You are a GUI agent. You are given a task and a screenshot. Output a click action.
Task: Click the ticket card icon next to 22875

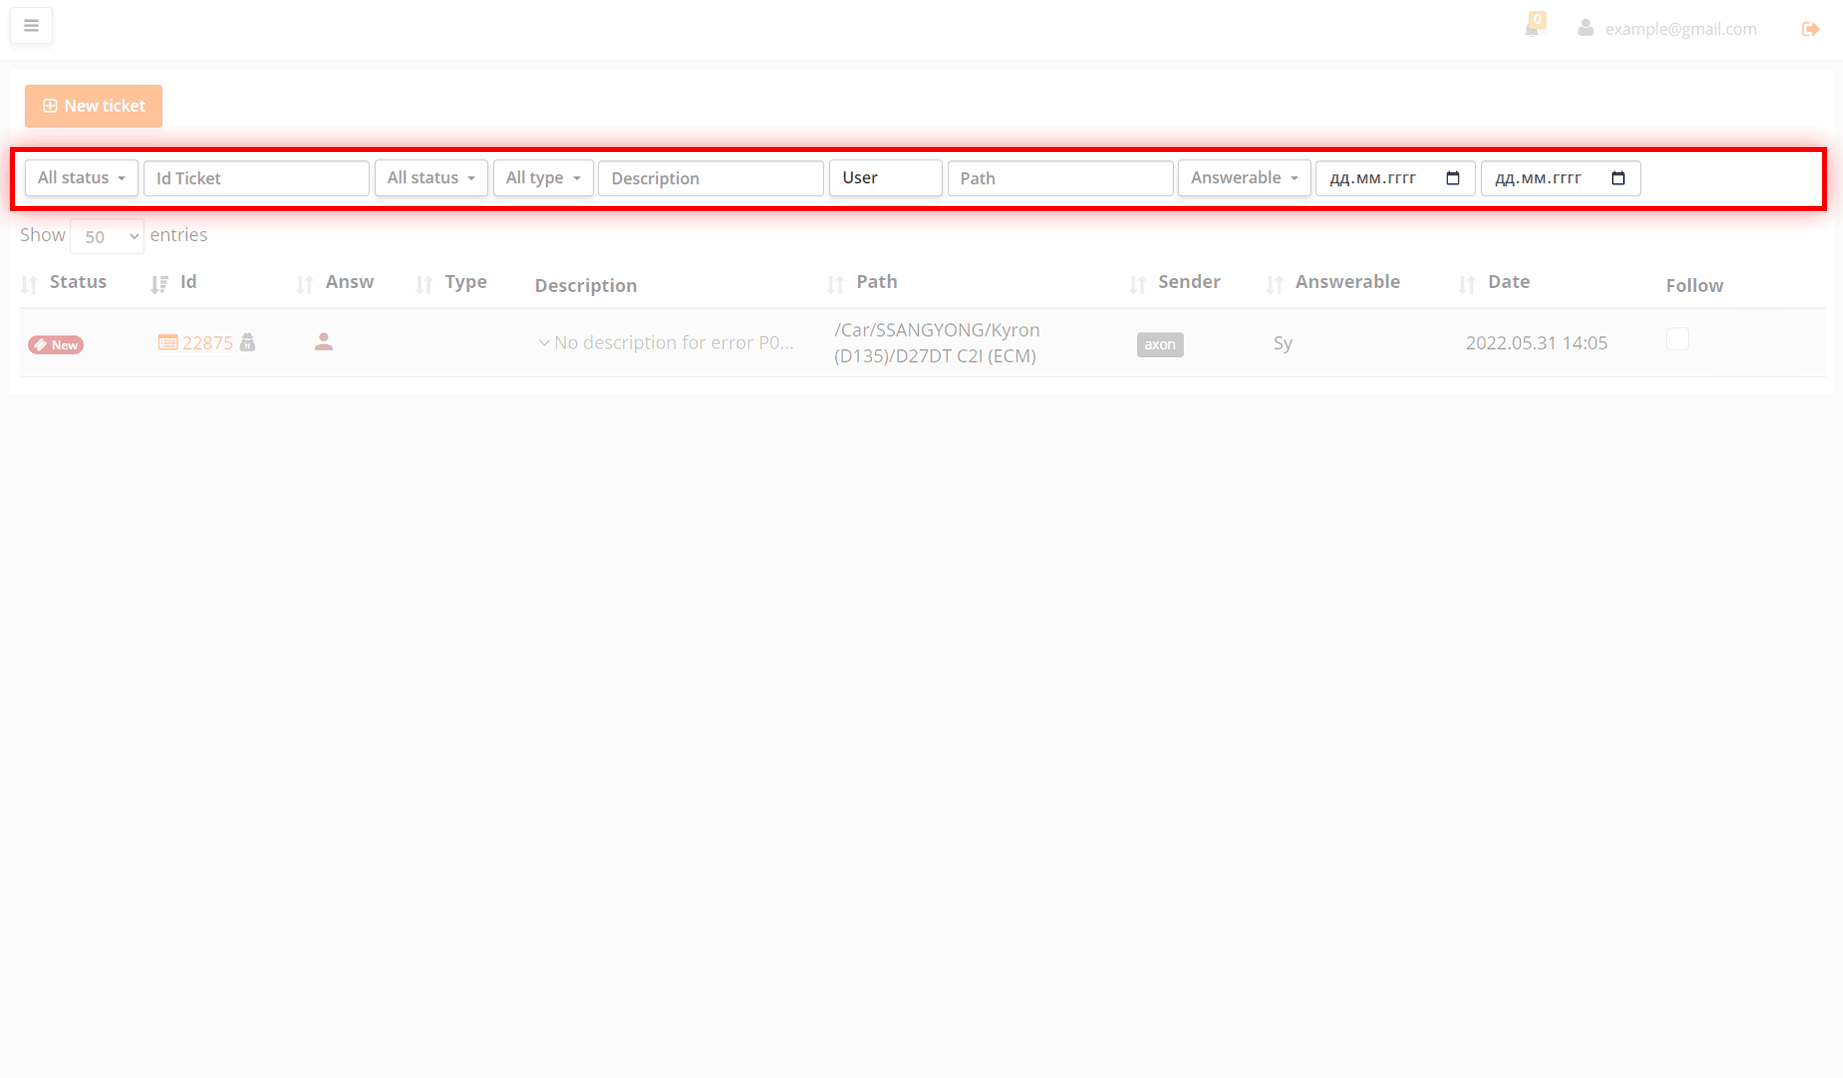168,342
